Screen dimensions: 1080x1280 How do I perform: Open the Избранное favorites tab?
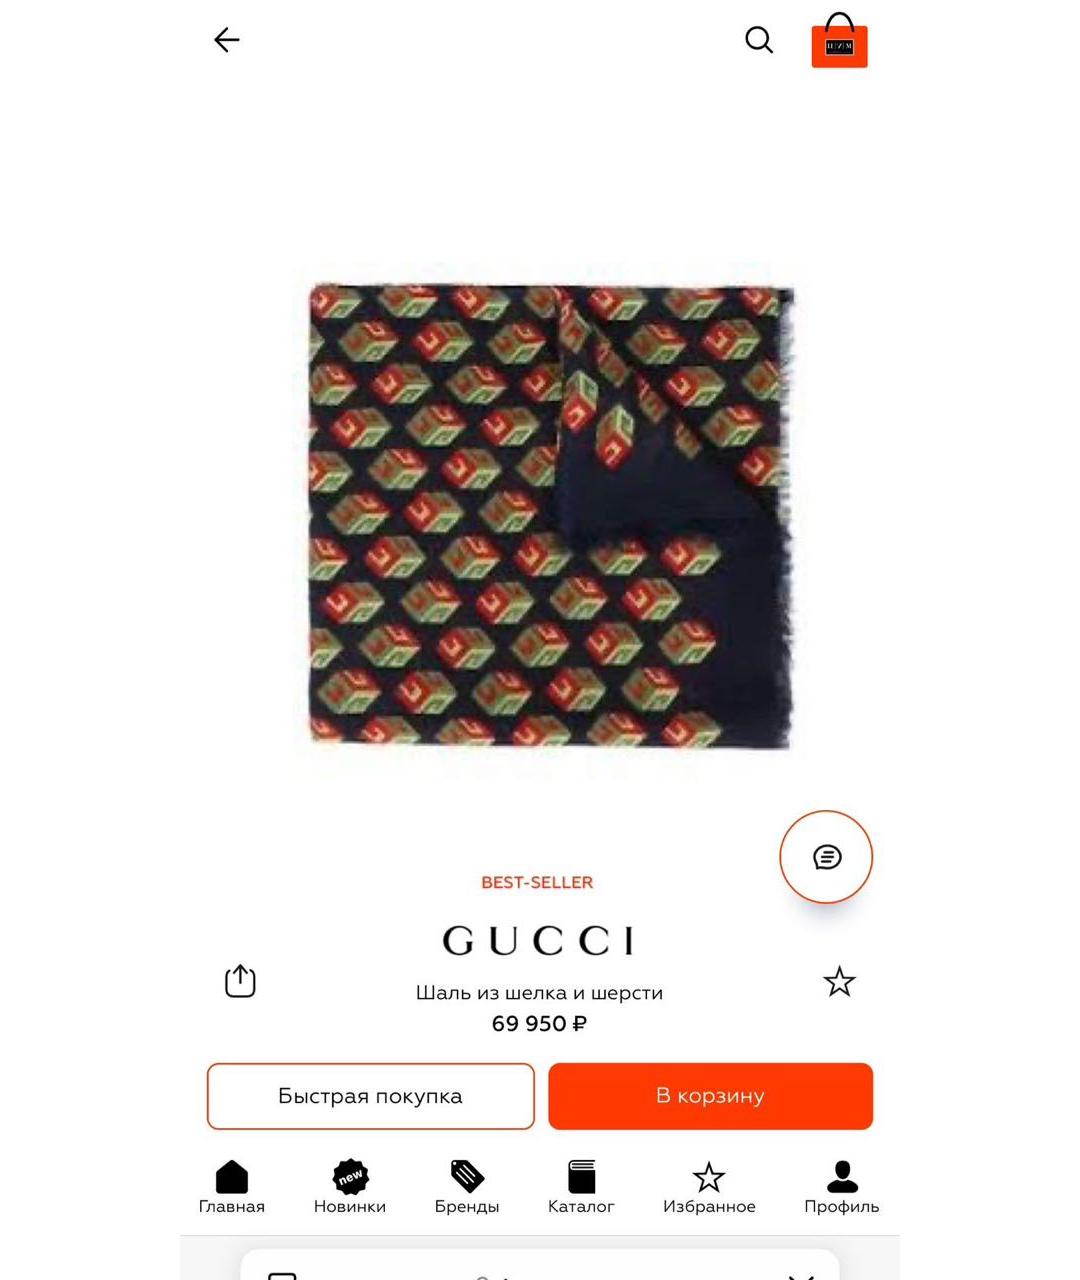coord(709,1187)
